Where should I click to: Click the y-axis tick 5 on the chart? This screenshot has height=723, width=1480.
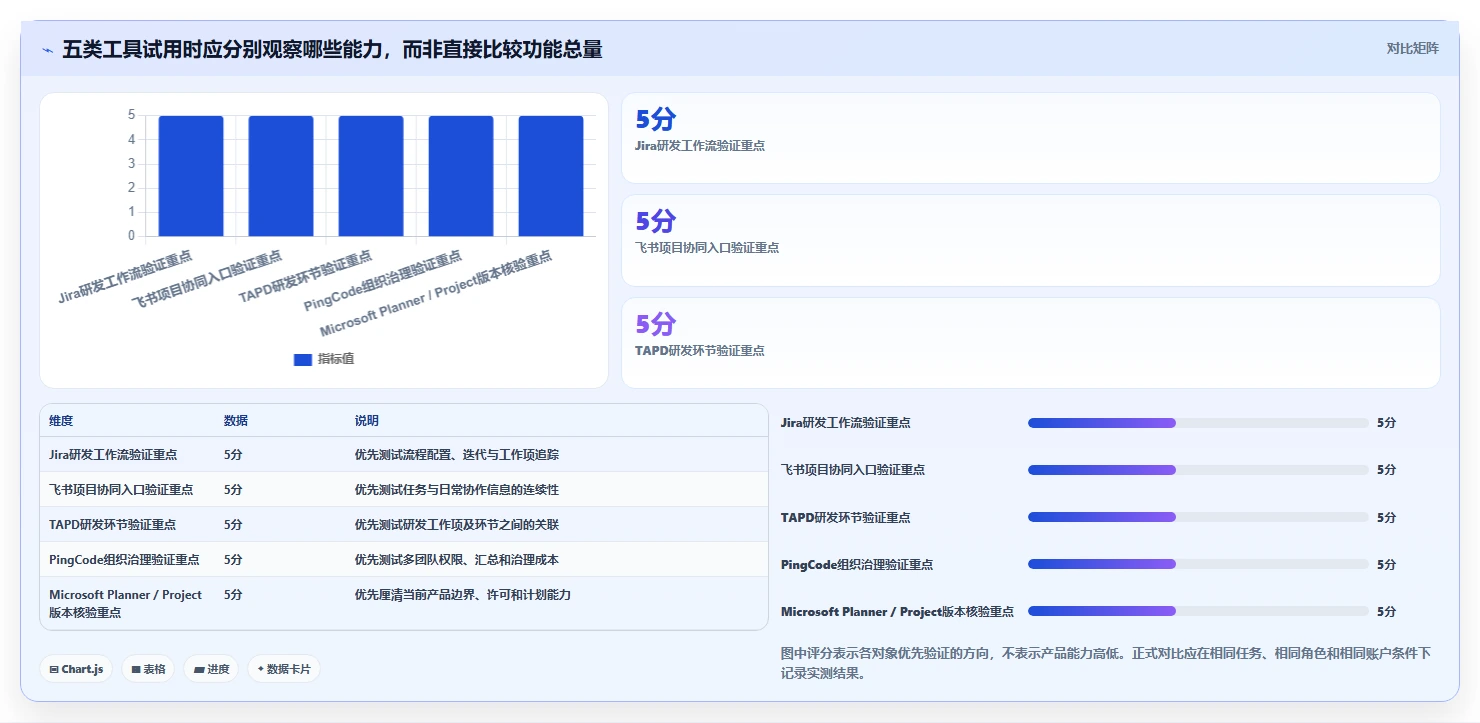point(131,115)
